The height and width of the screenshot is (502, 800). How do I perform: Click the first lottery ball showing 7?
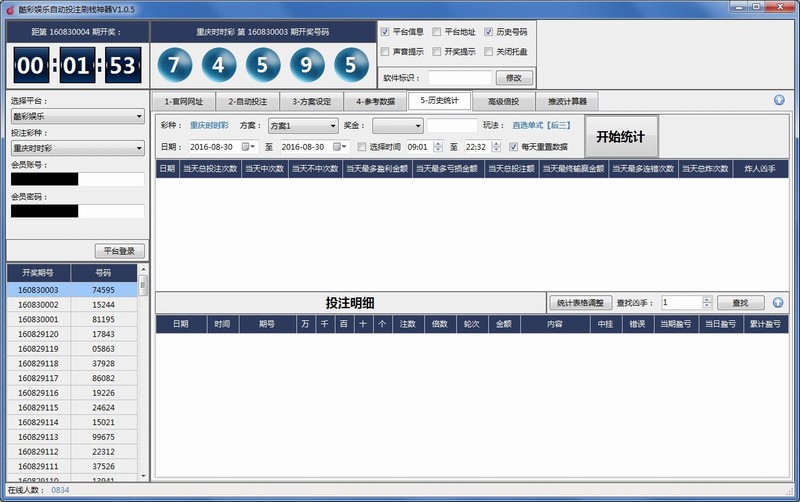pyautogui.click(x=176, y=66)
